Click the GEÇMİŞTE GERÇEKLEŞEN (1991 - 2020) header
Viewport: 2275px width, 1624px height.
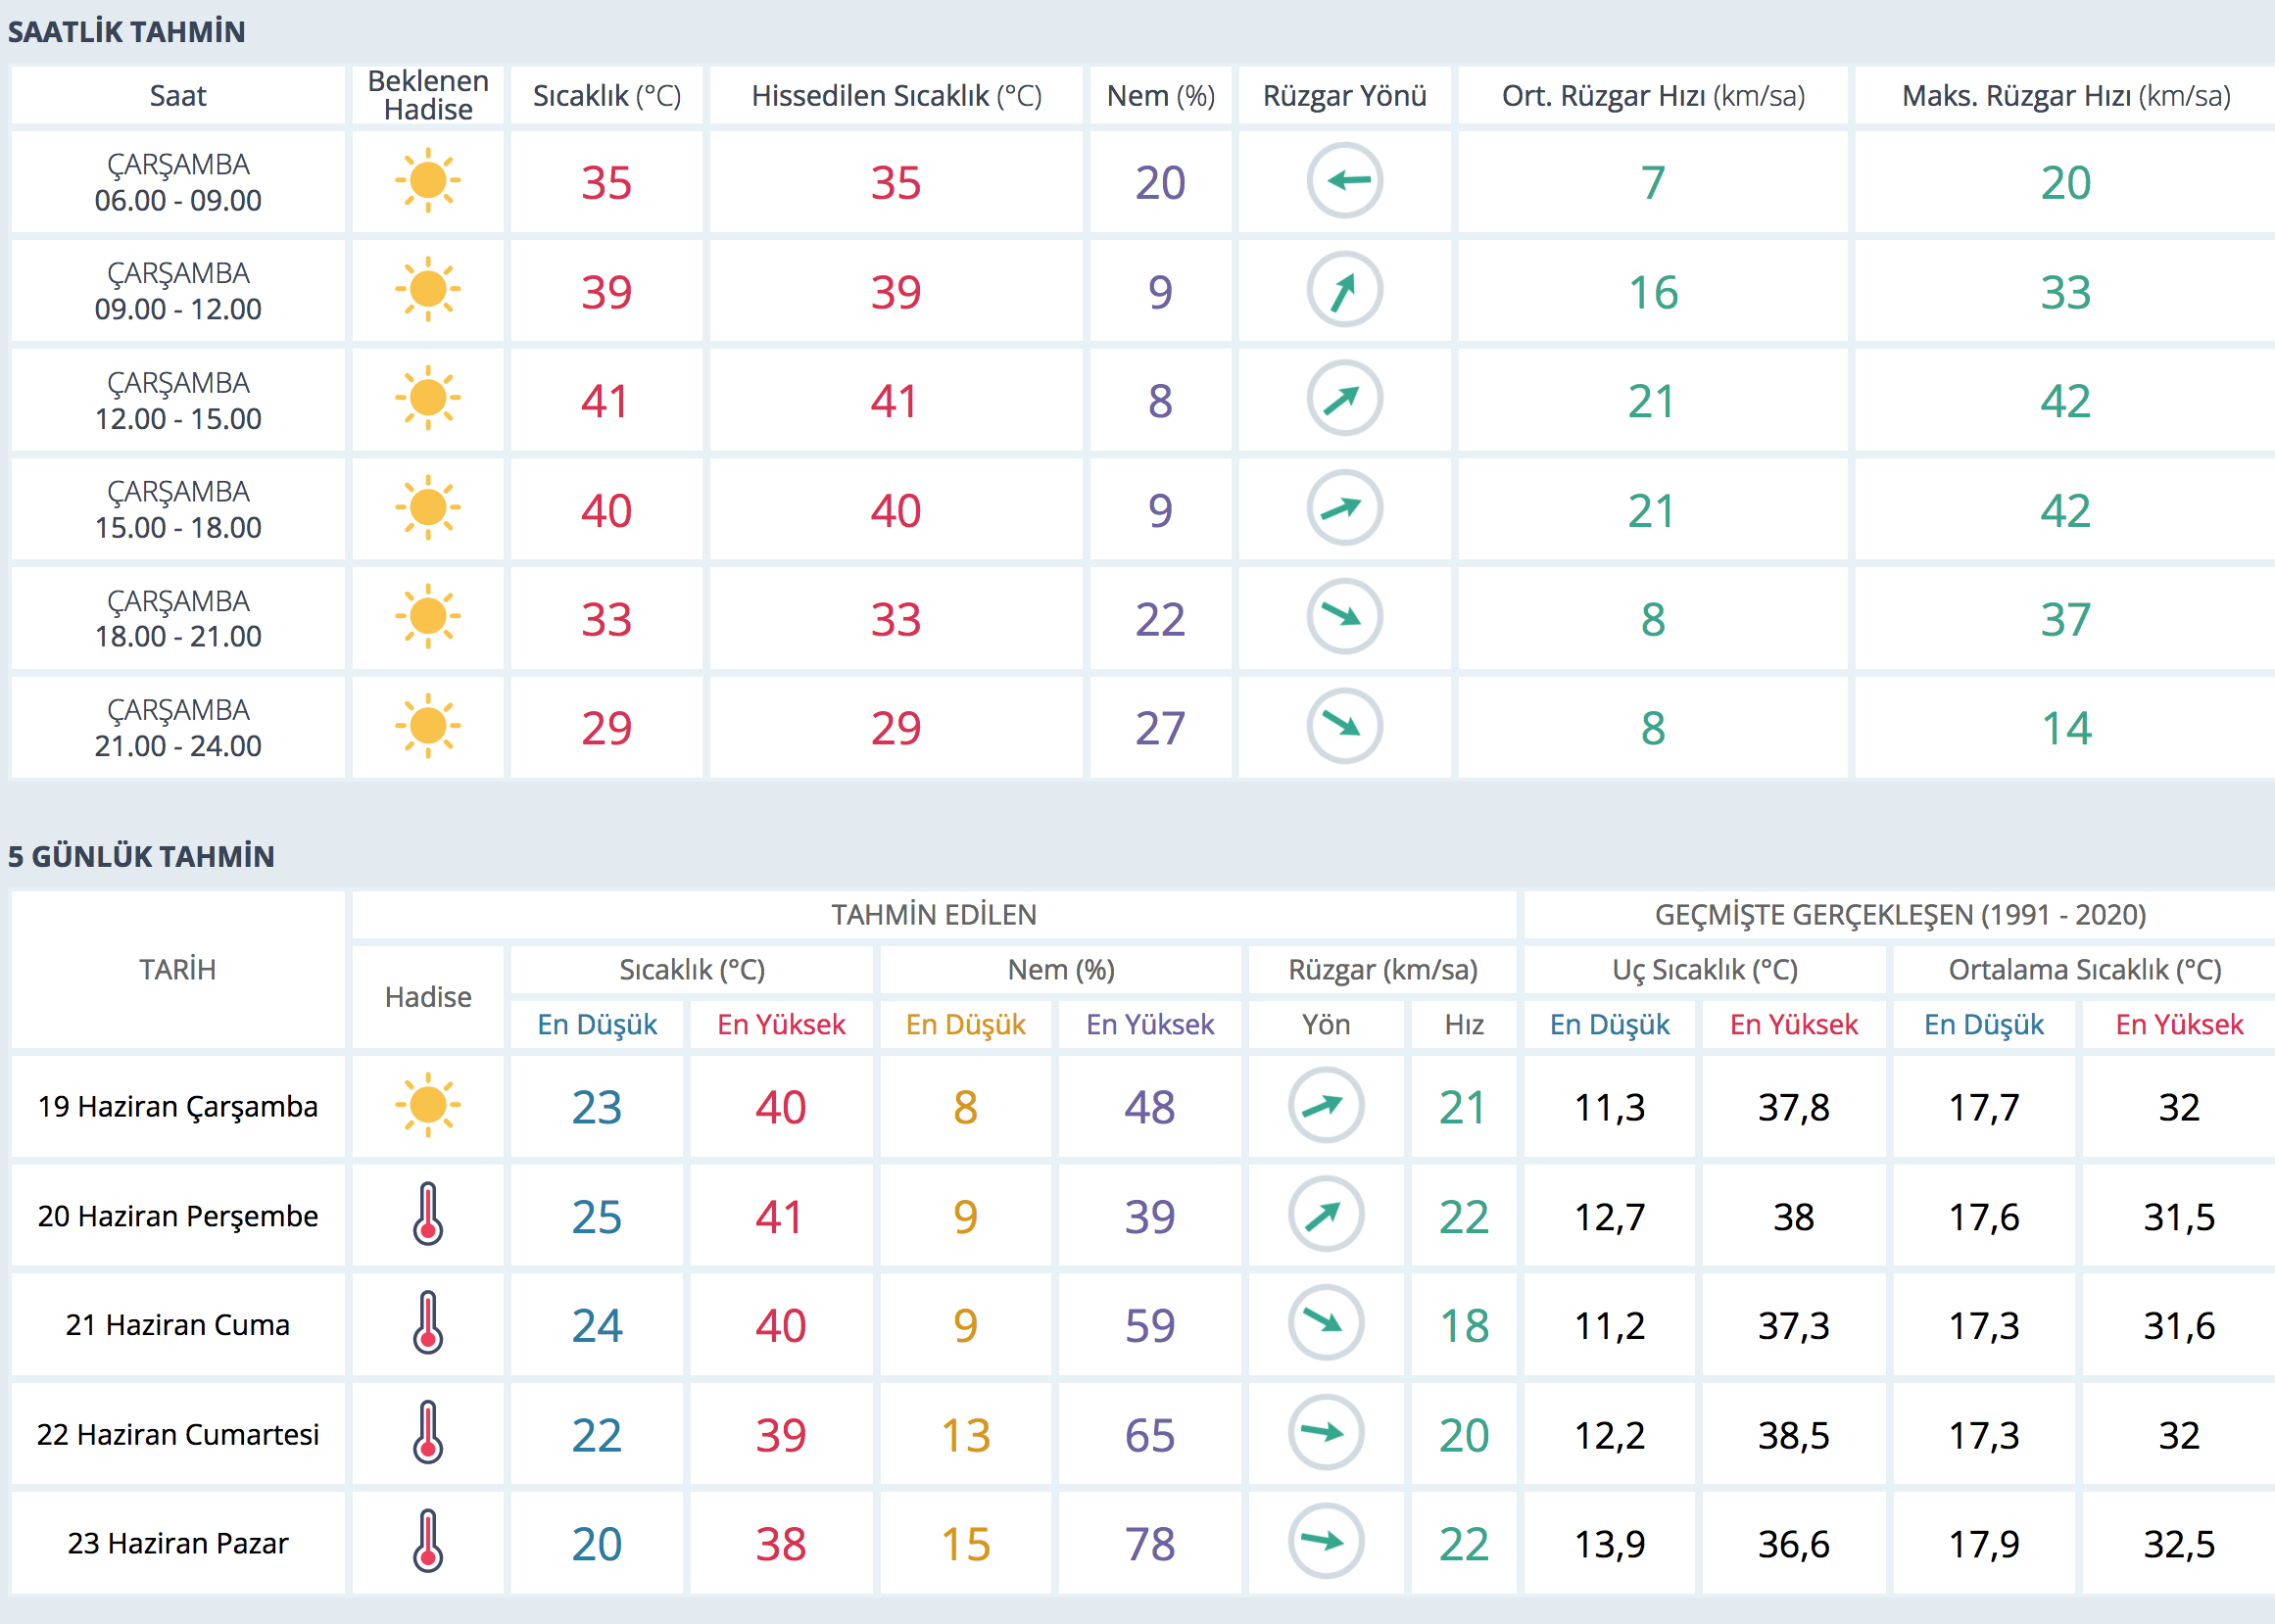click(x=1900, y=915)
